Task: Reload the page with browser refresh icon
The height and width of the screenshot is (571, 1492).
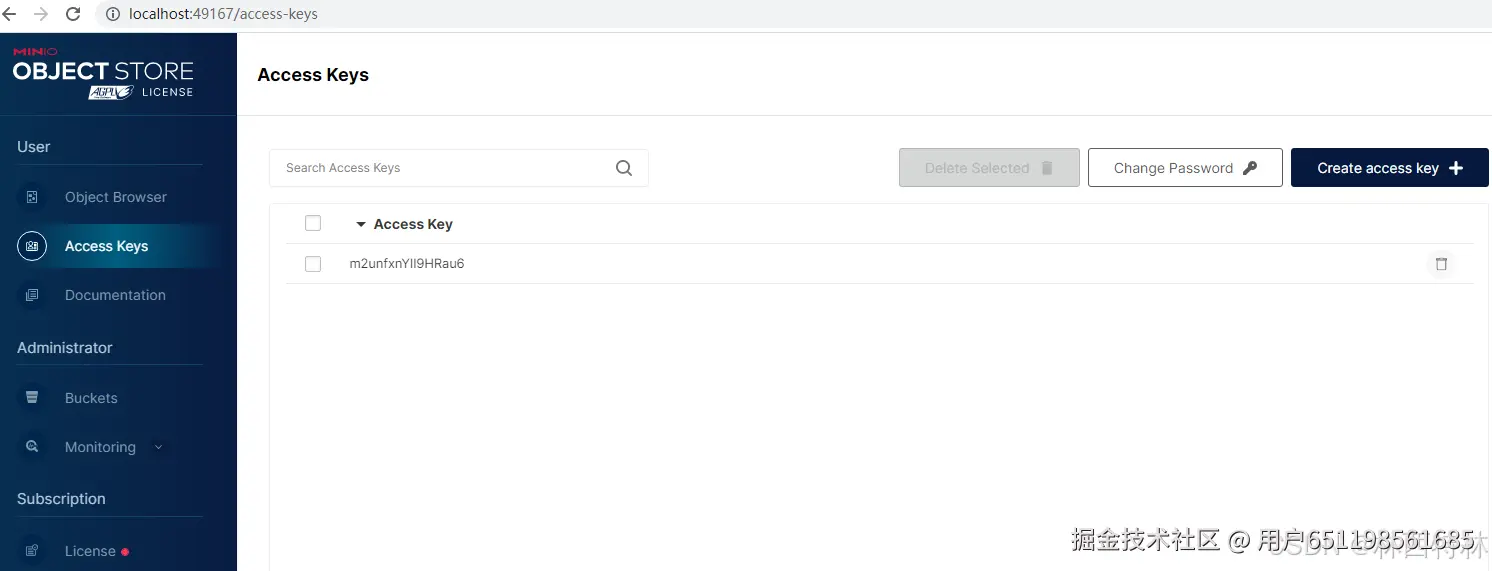Action: (x=73, y=14)
